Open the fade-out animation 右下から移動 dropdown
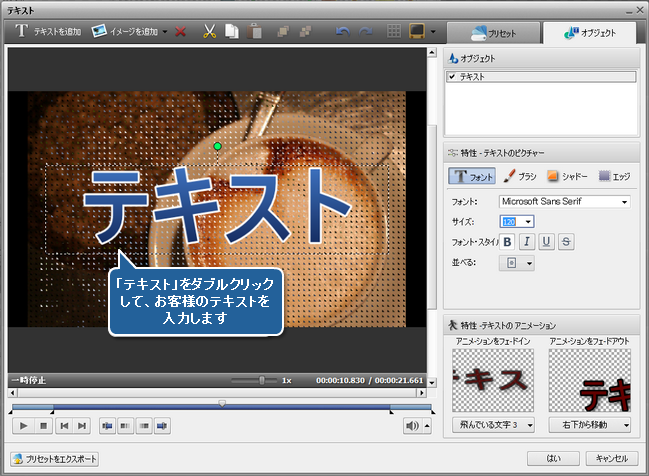This screenshot has height=476, width=649. coord(590,425)
